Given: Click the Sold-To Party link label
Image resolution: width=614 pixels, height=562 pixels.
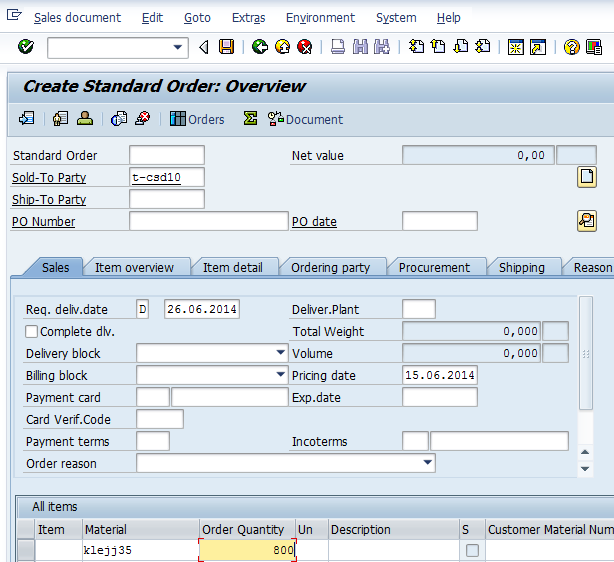Looking at the screenshot, I should pos(49,177).
